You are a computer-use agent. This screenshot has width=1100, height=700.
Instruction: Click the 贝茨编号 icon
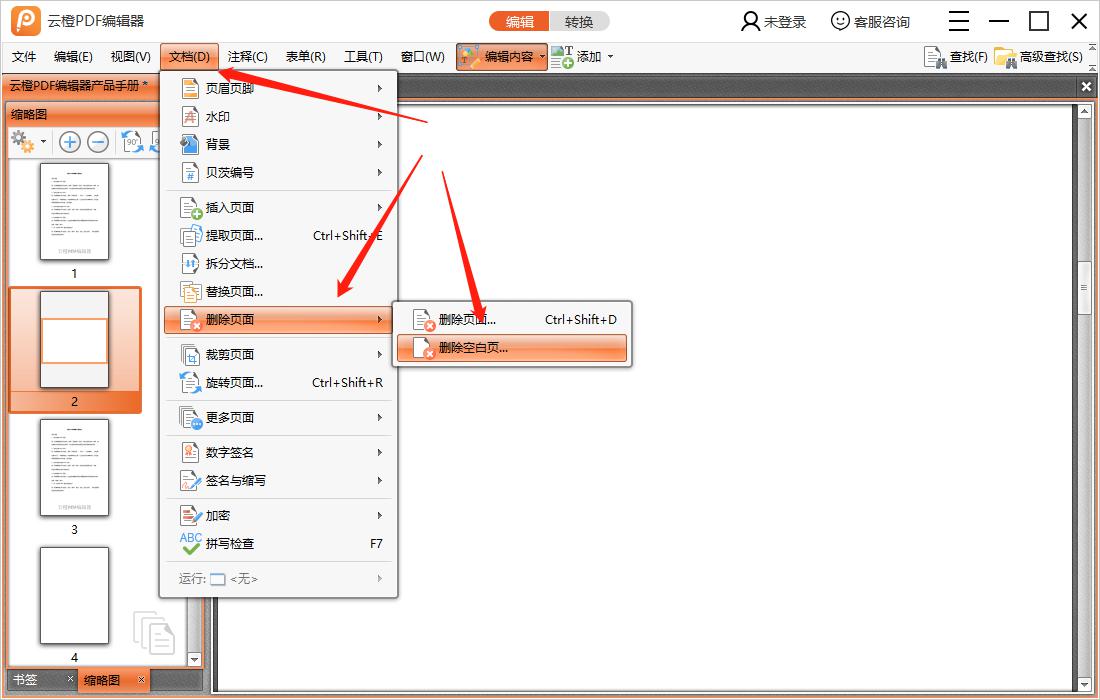coord(190,172)
